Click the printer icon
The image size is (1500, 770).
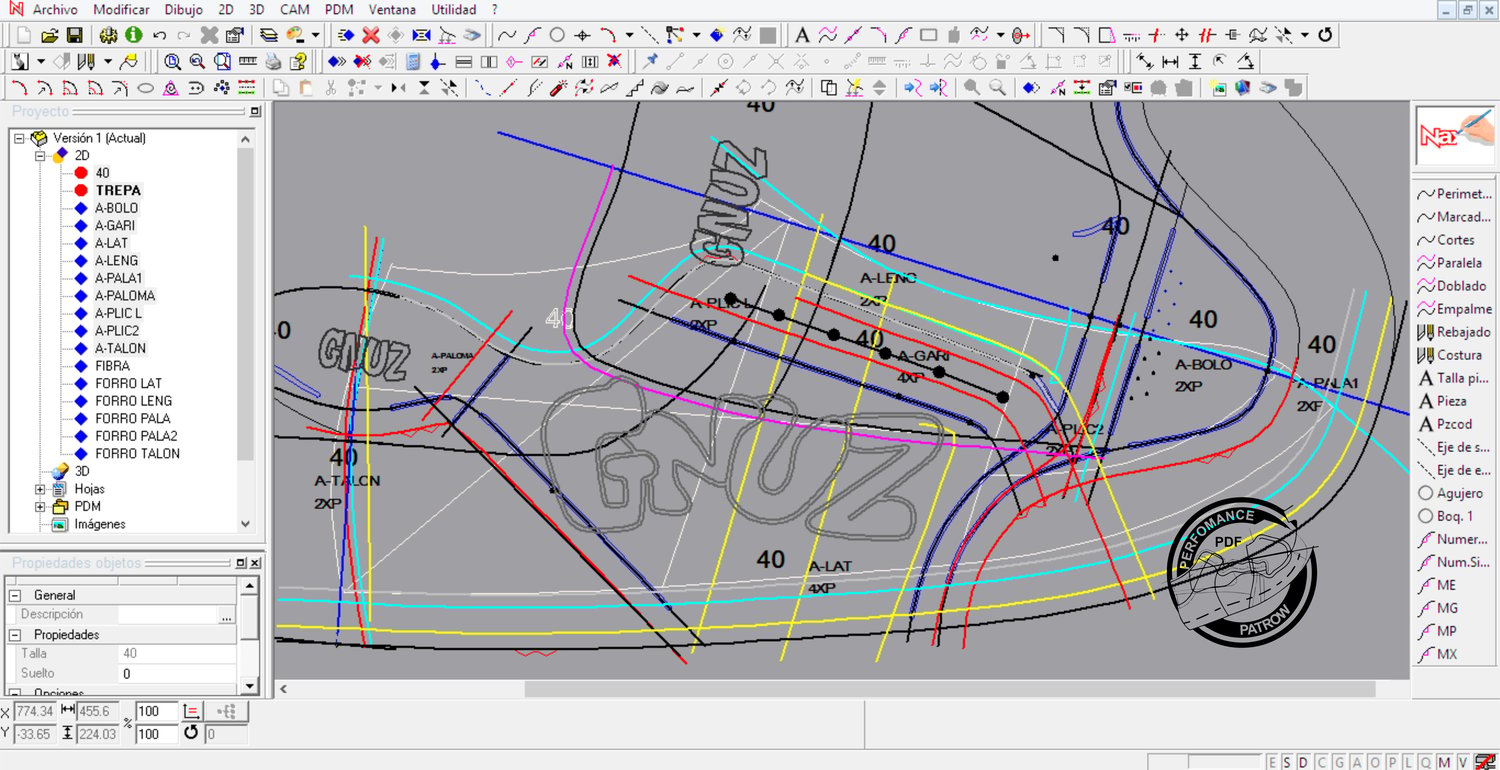point(273,62)
